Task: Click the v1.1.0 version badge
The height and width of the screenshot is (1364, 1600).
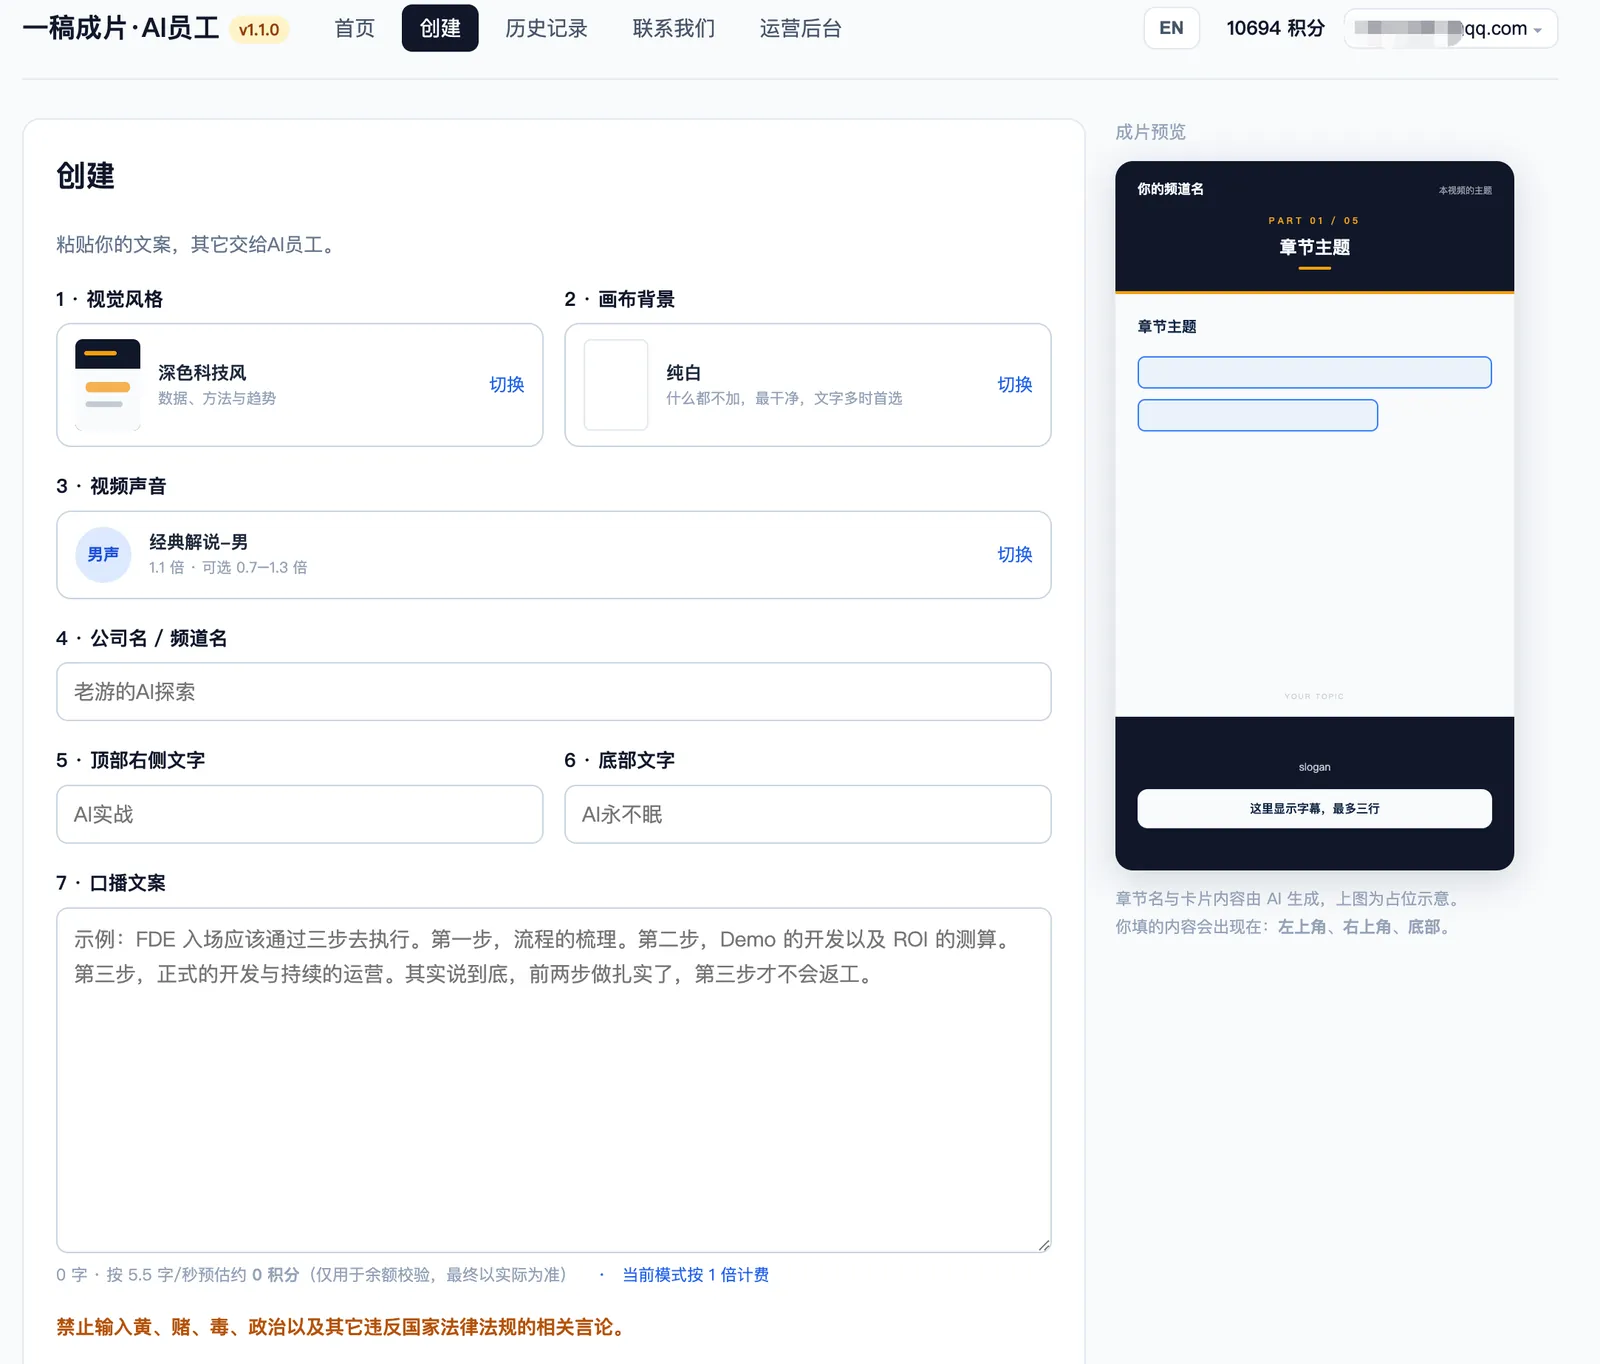Action: click(x=259, y=30)
